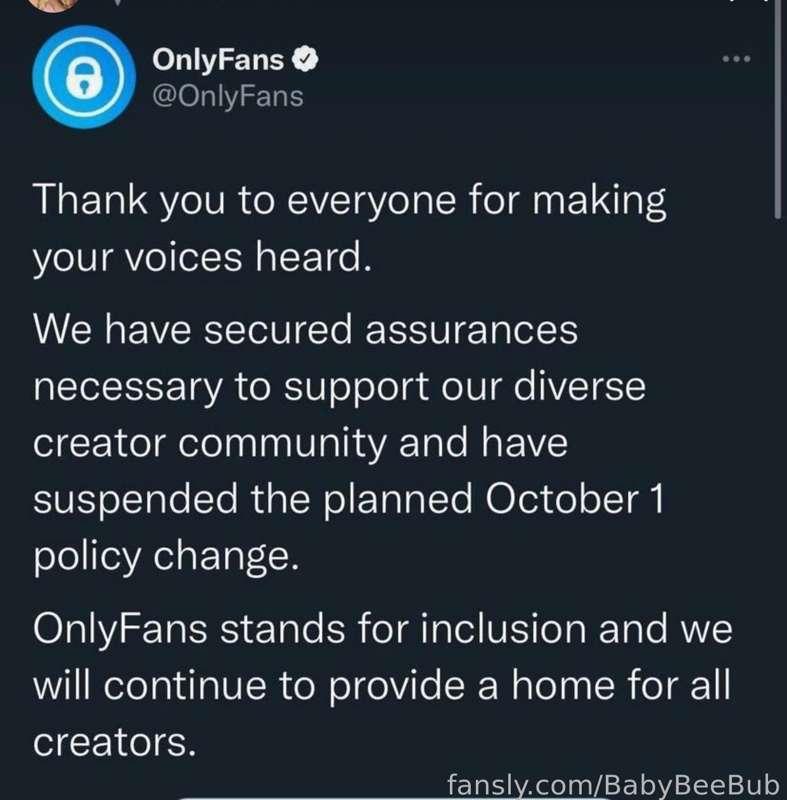Click the white lock symbol inside the avatar

coord(84,77)
